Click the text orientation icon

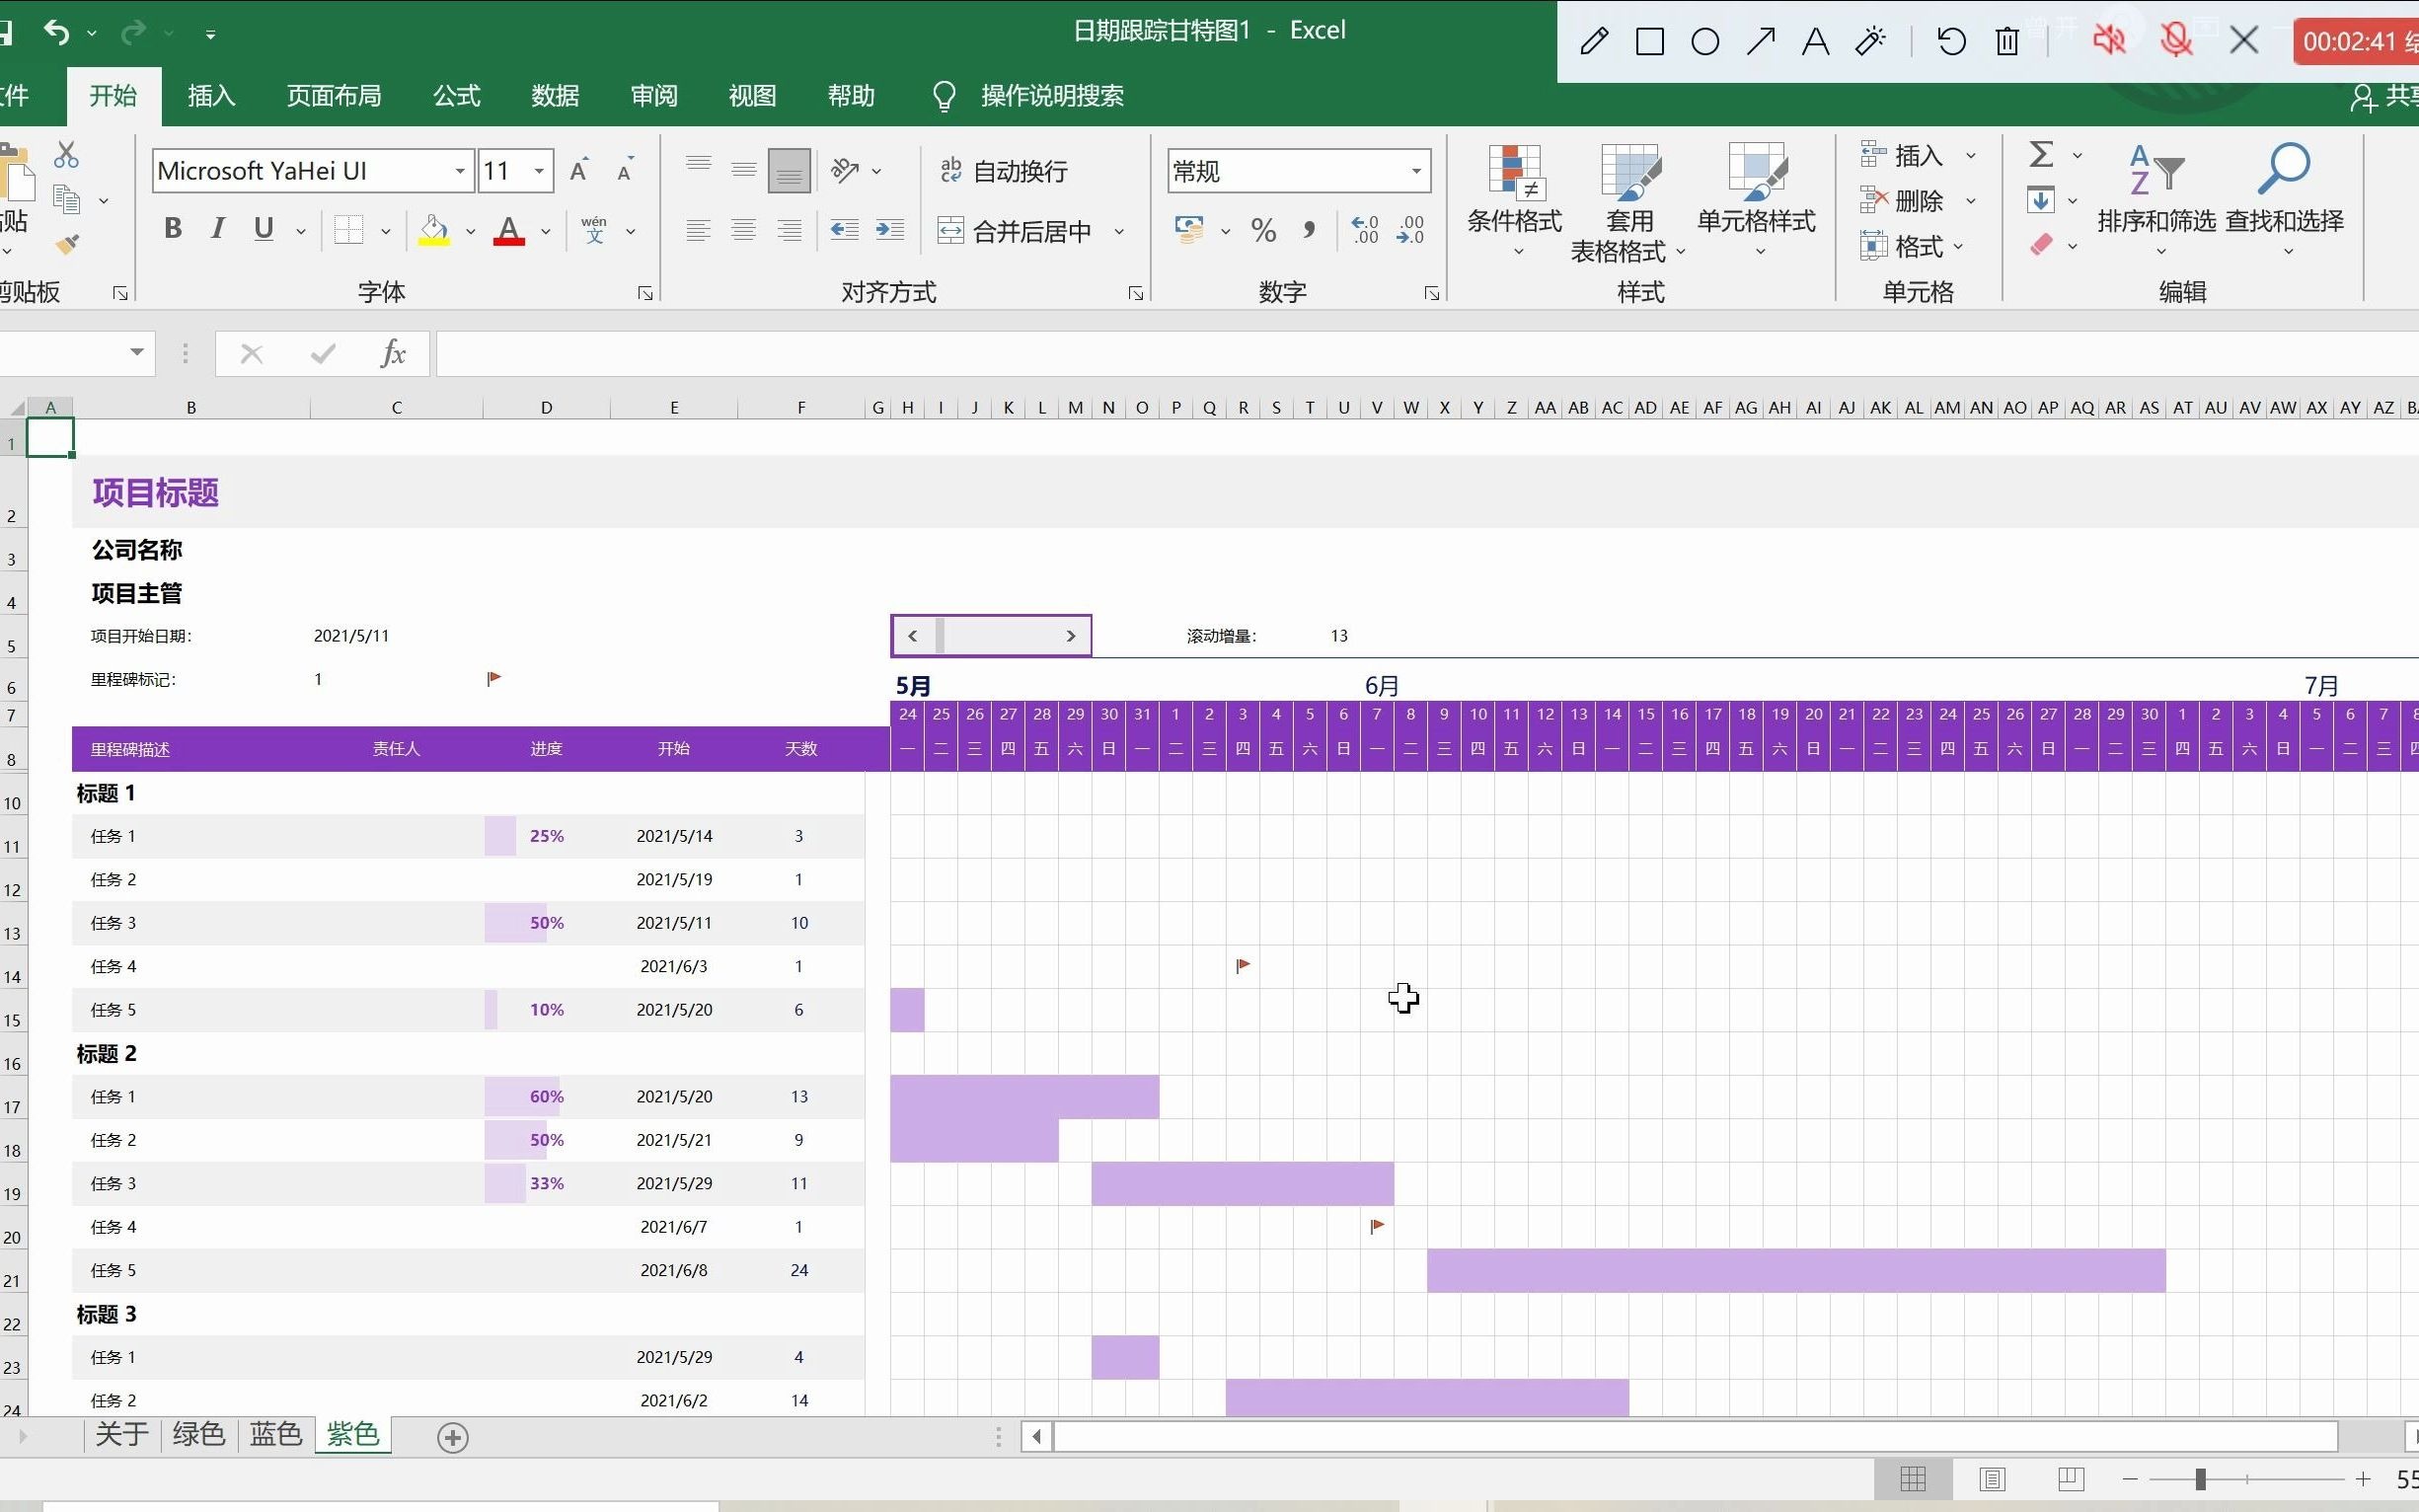[x=845, y=171]
